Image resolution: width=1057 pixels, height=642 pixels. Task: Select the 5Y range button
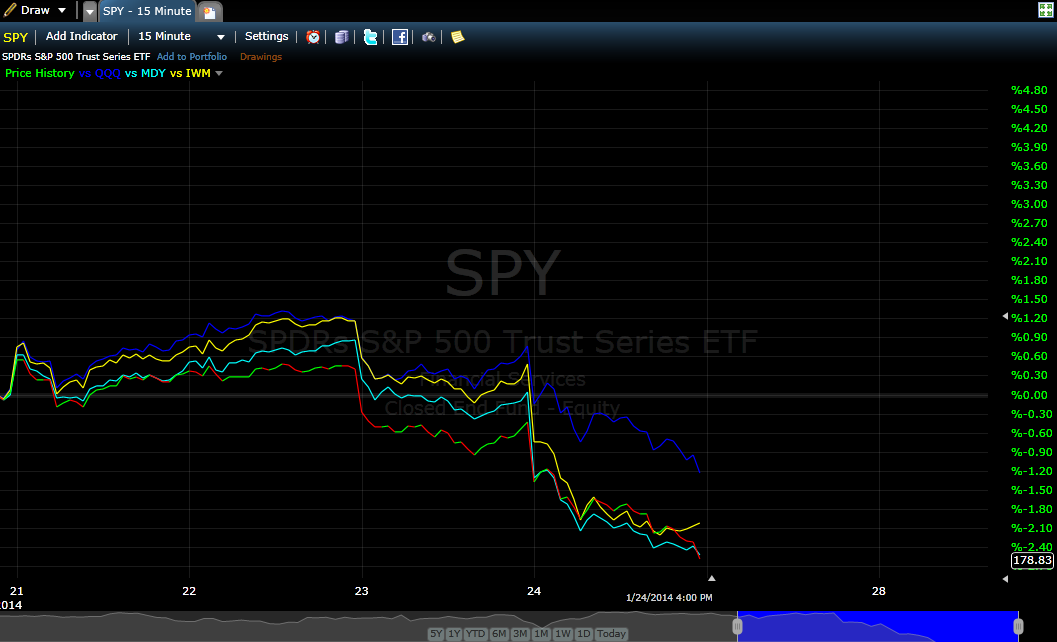tap(436, 634)
